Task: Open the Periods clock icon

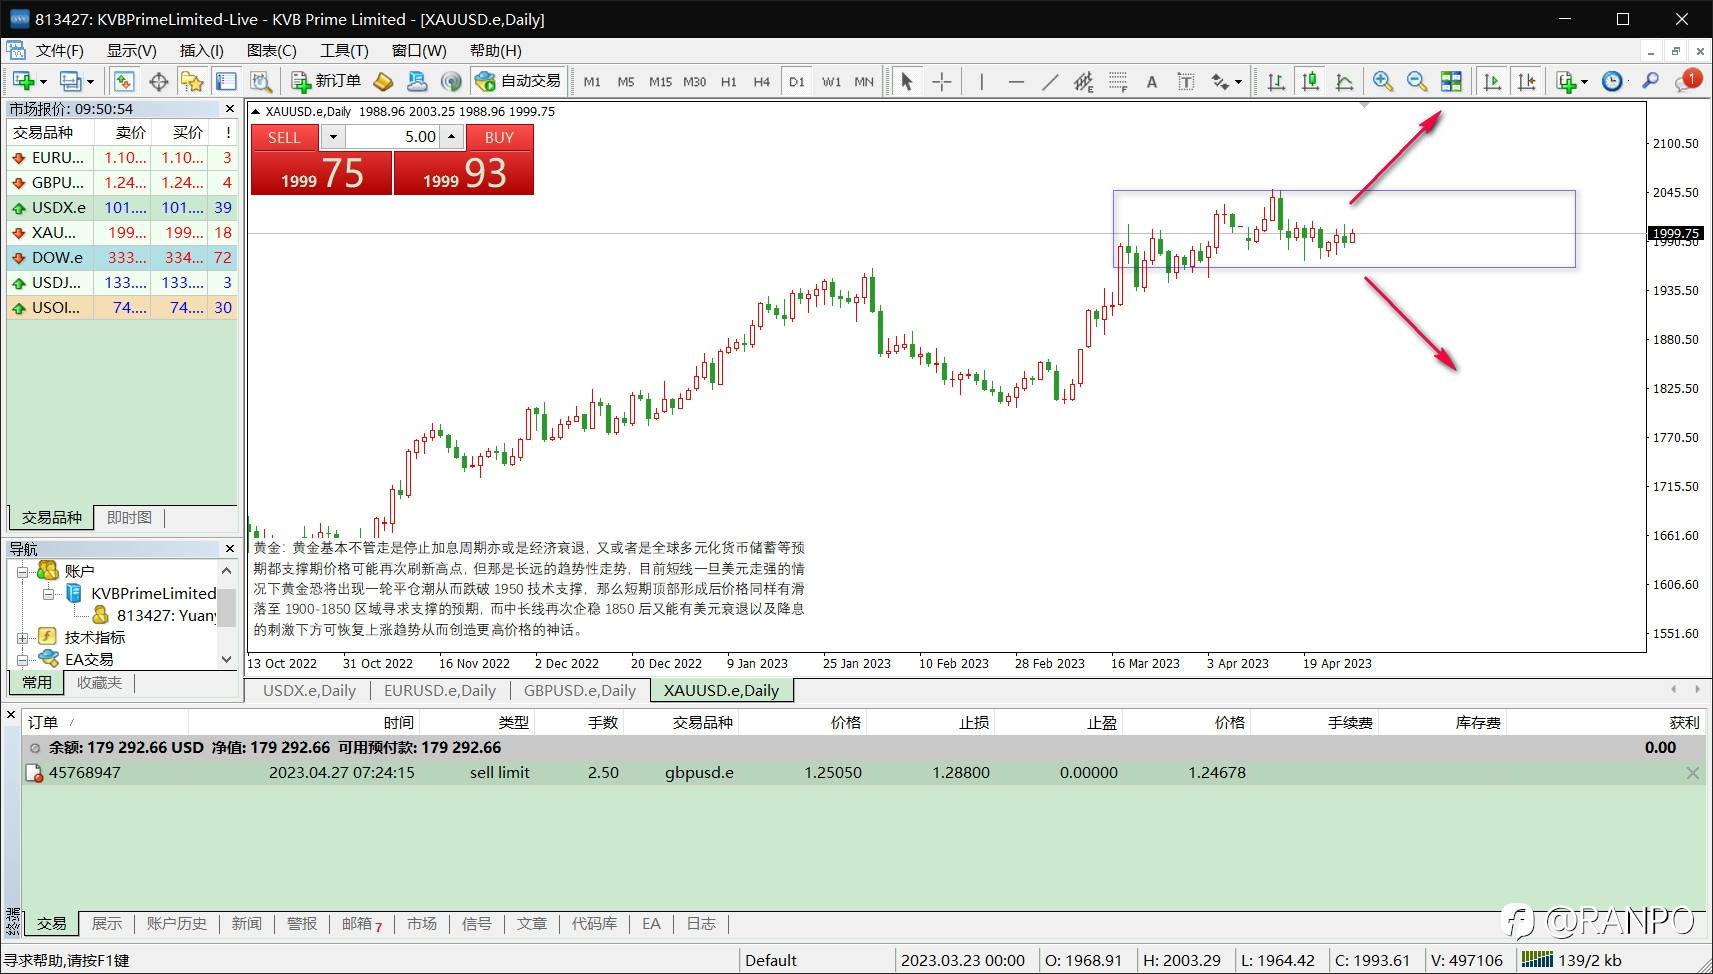Action: pos(1612,82)
